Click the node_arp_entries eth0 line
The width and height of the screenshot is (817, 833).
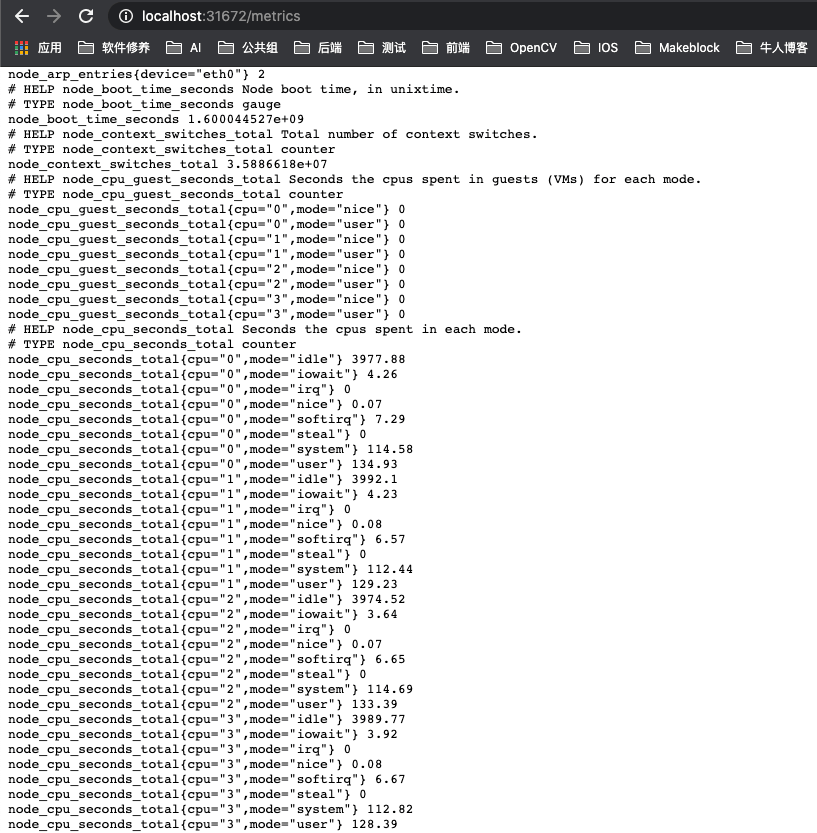tap(137, 74)
